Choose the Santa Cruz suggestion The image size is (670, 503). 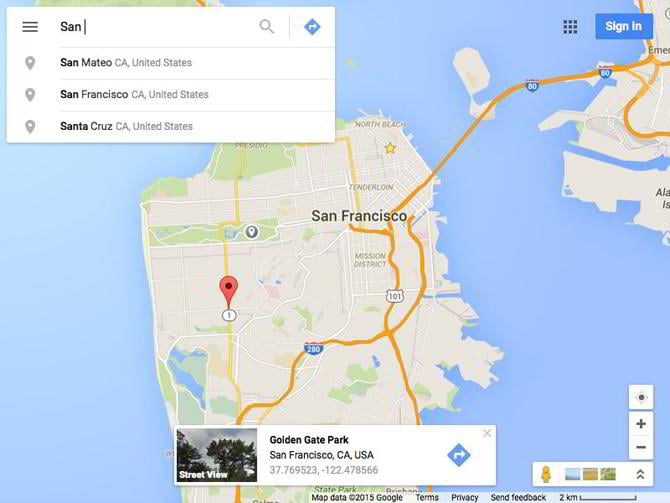coord(171,127)
